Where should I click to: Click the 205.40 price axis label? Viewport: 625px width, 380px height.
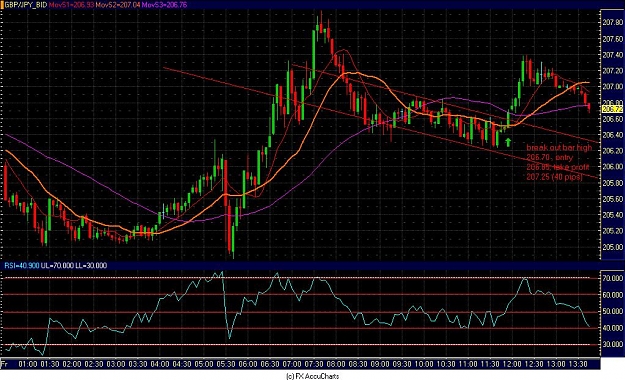[x=613, y=215]
